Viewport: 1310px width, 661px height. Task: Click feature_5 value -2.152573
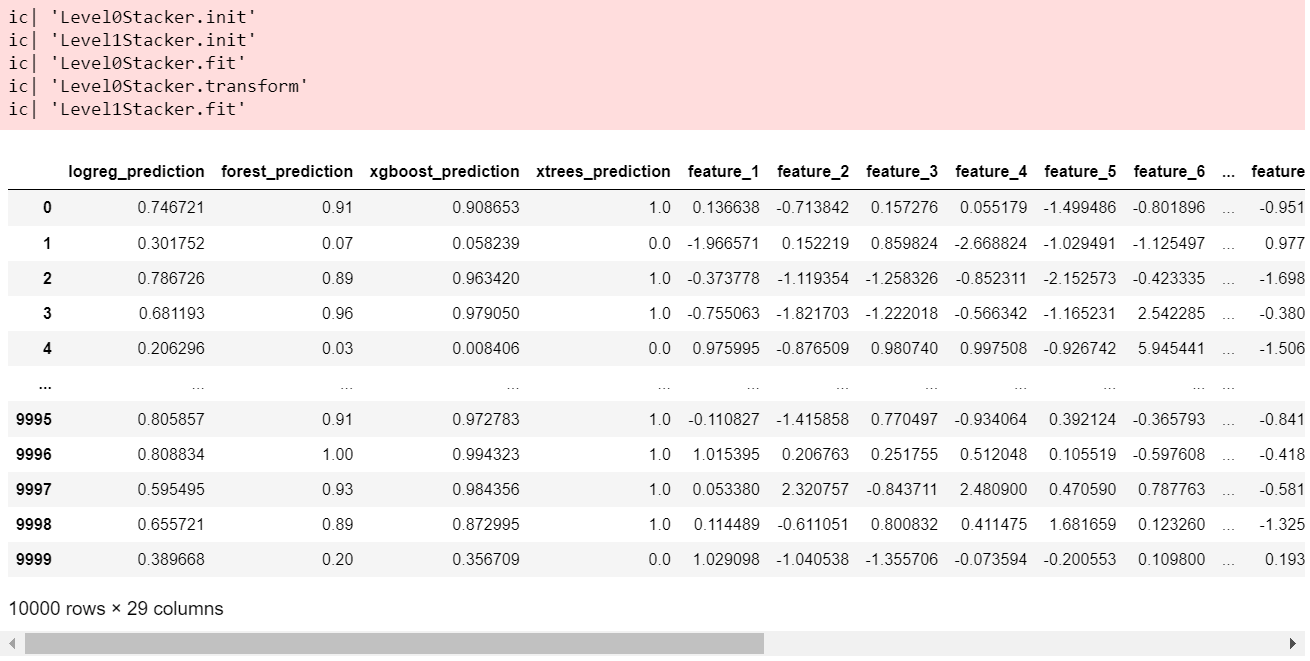(x=1080, y=278)
